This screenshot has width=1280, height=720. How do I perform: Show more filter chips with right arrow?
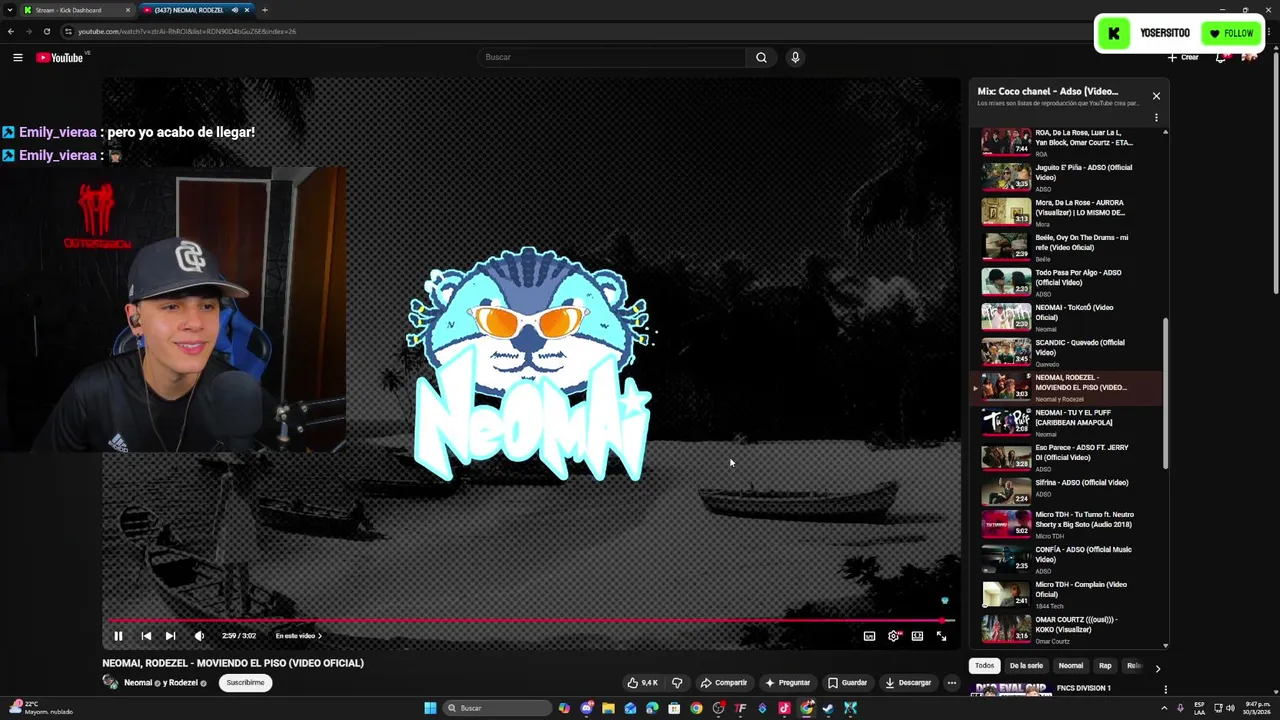click(1157, 668)
